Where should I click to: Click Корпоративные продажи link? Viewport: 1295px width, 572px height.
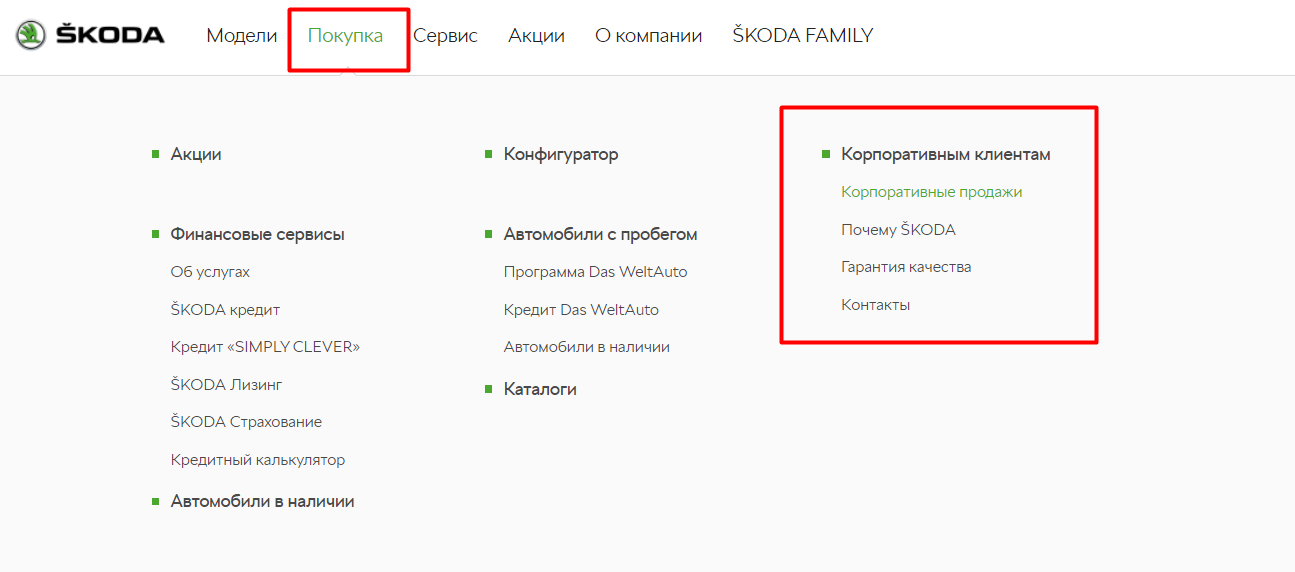(932, 192)
